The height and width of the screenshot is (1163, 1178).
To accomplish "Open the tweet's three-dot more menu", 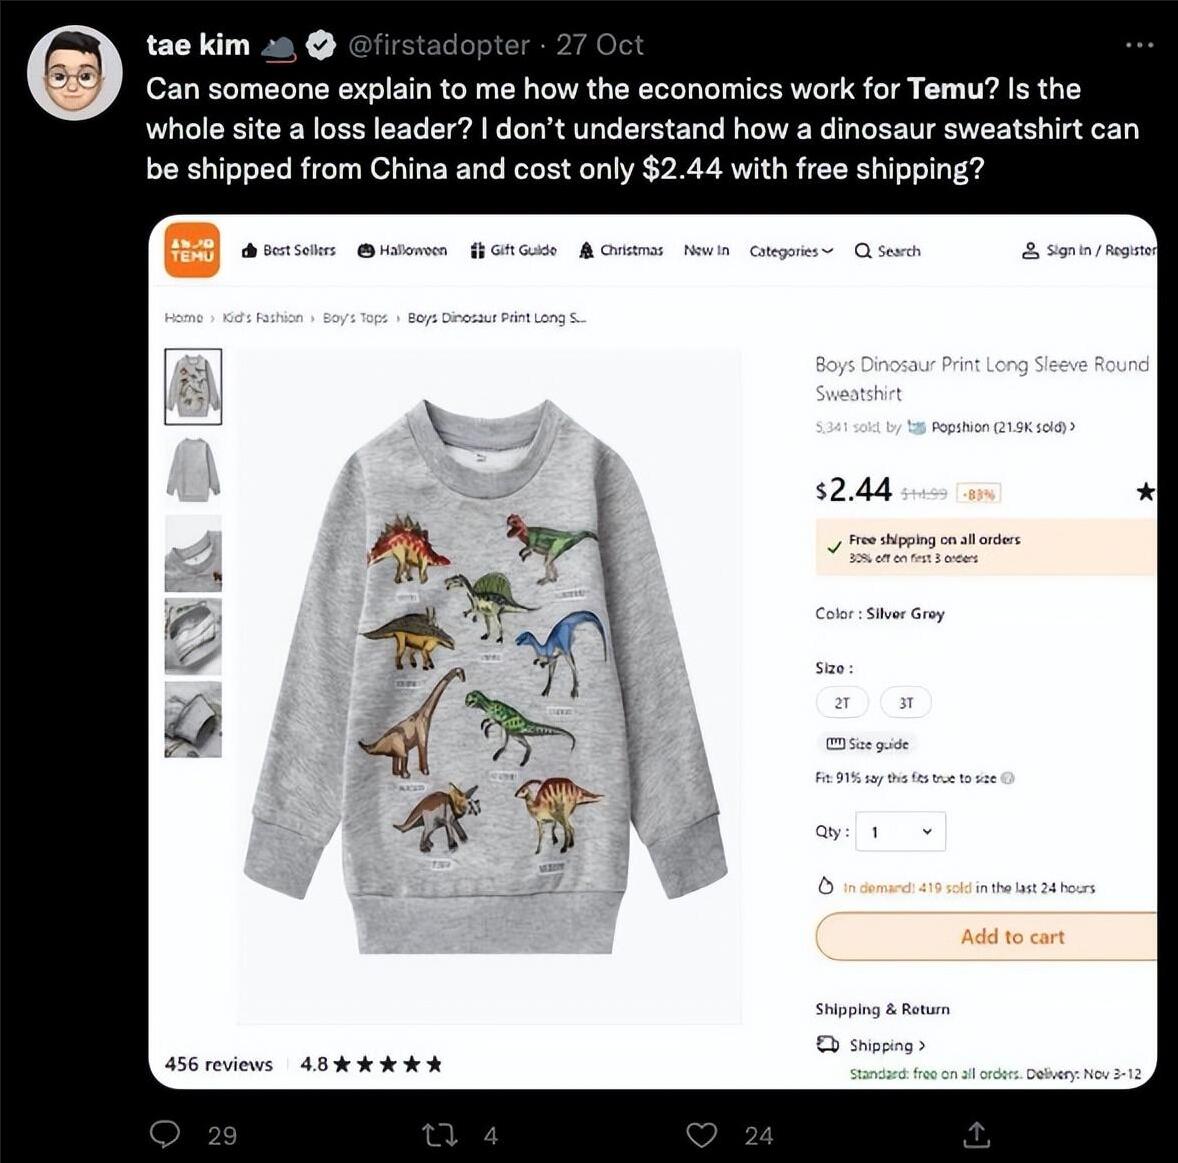I will [x=1140, y=46].
